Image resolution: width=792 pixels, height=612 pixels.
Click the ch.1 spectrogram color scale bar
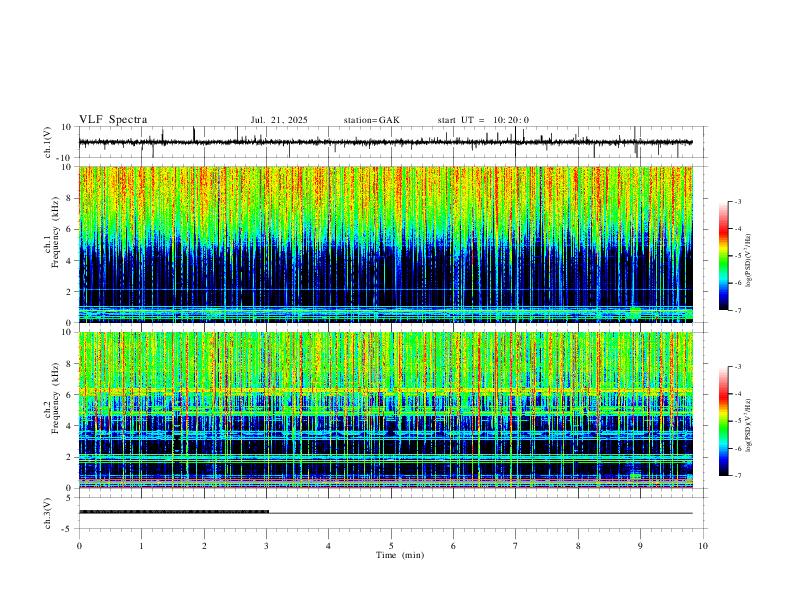coord(723,256)
